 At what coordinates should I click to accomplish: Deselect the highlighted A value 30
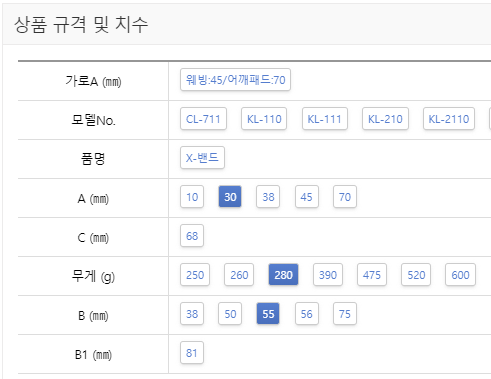click(x=230, y=197)
